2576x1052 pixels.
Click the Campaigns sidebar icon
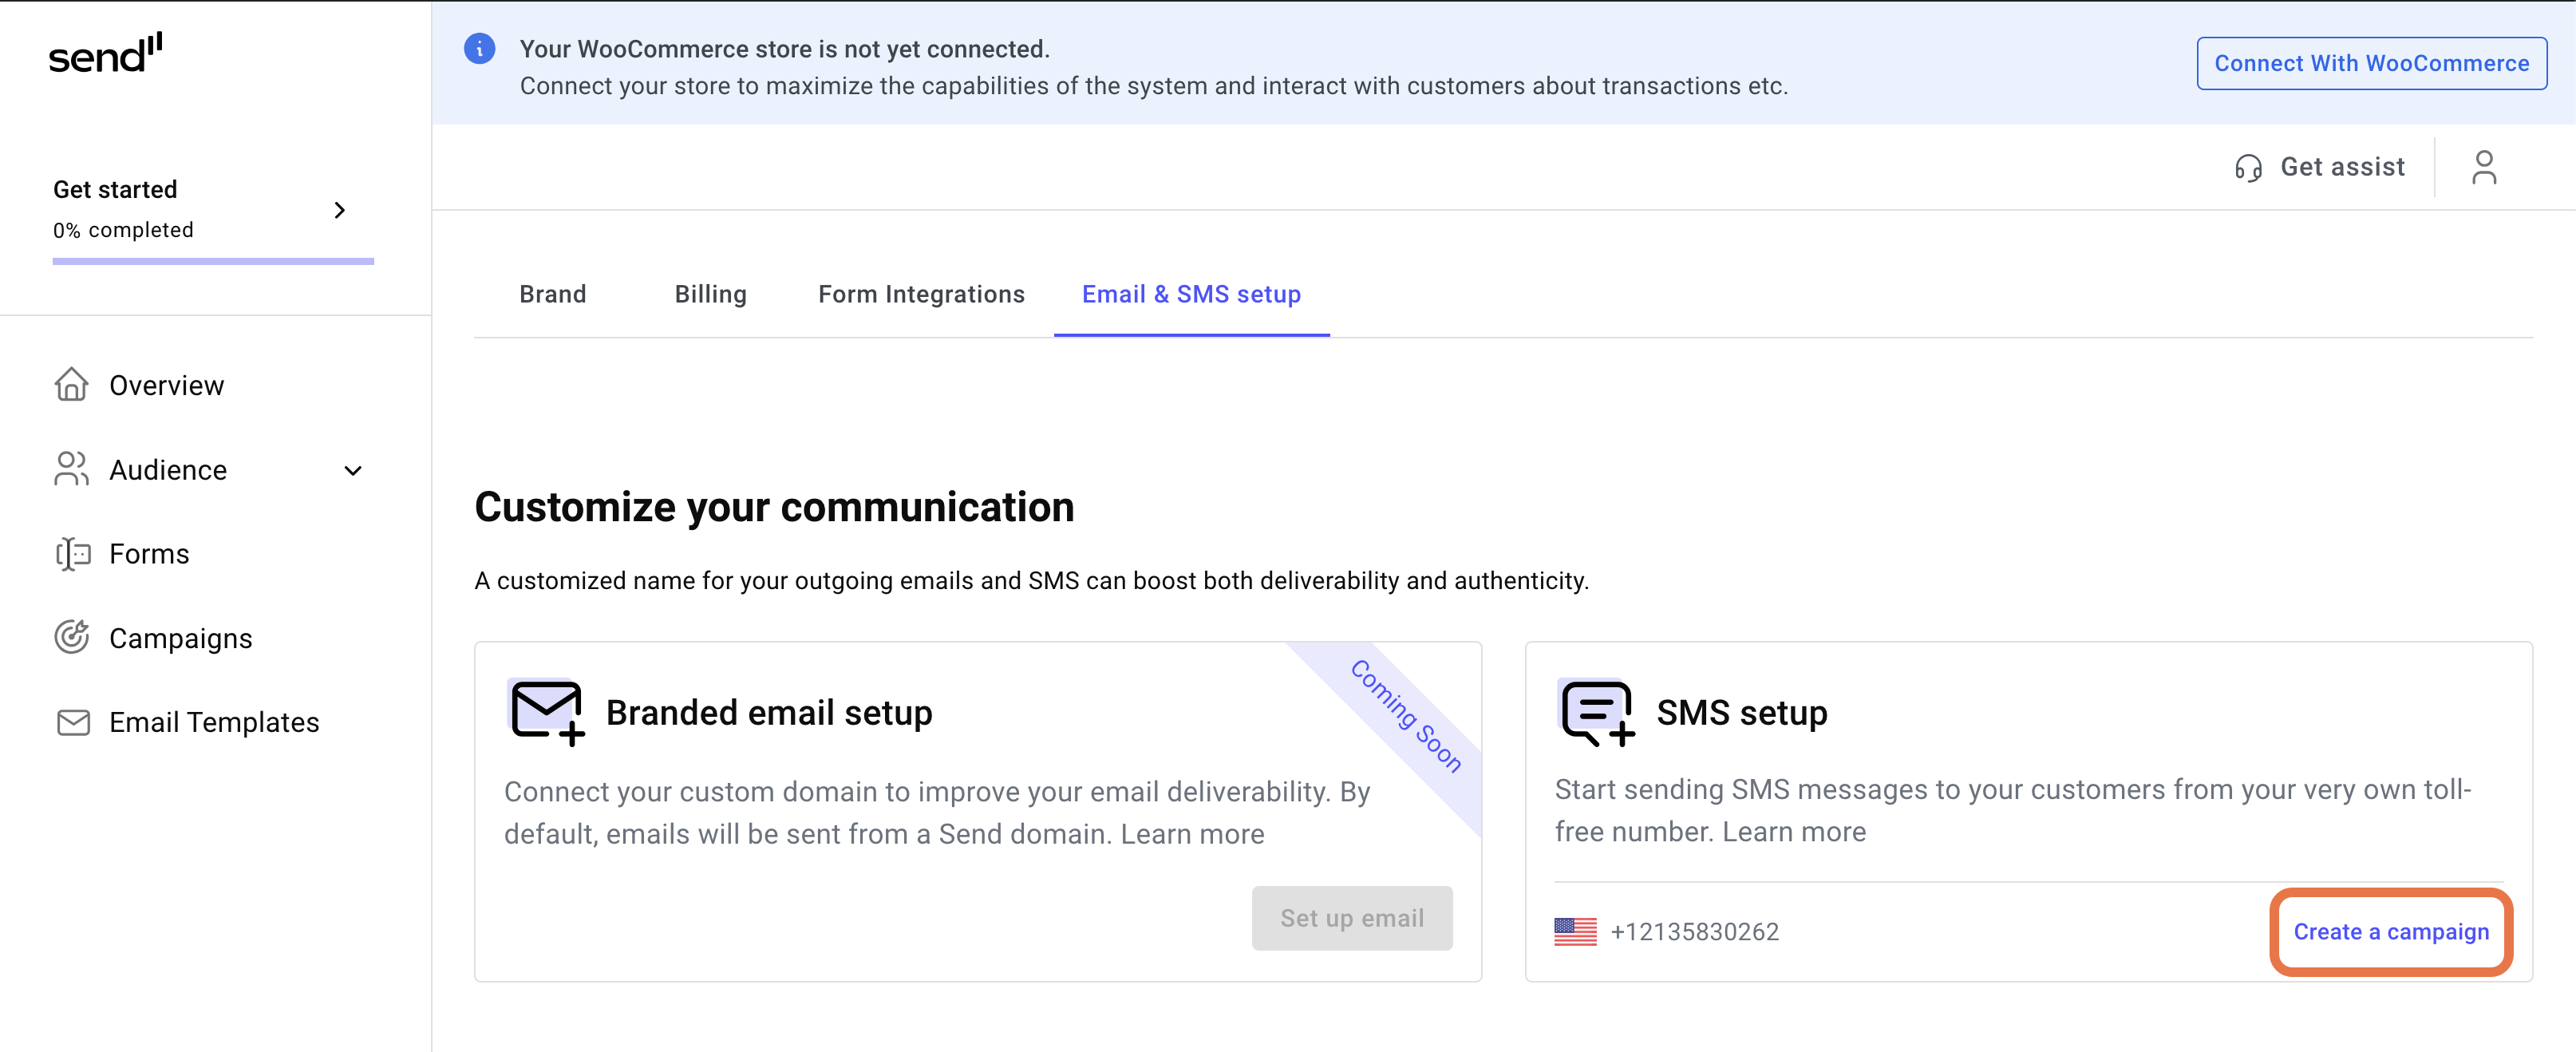point(73,638)
